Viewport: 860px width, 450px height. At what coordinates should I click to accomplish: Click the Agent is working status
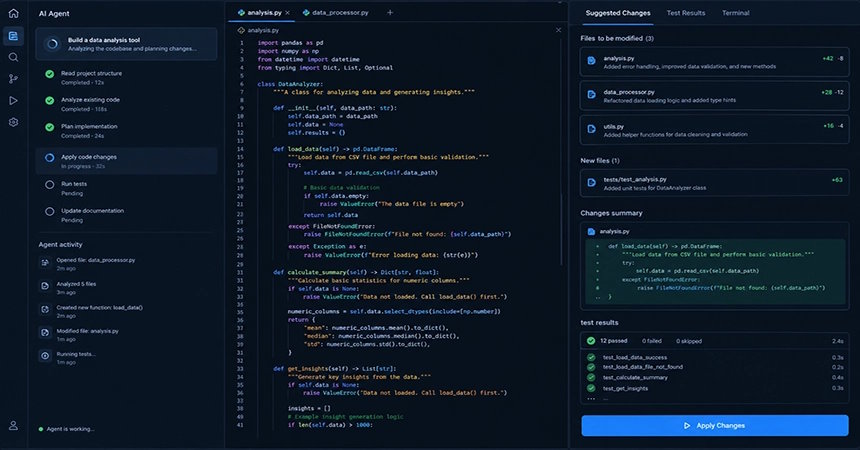point(66,429)
